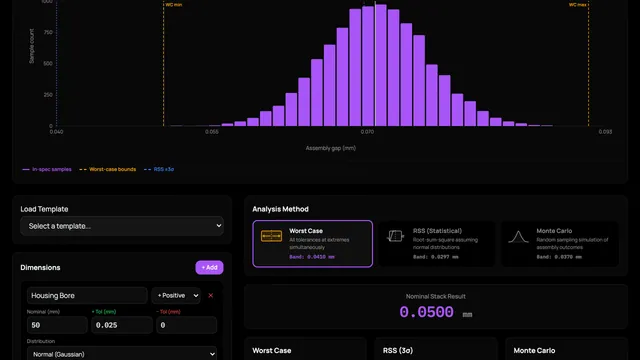Click the Band 0.0370 mm text
Screen dimensions: 640x360
click(559, 257)
